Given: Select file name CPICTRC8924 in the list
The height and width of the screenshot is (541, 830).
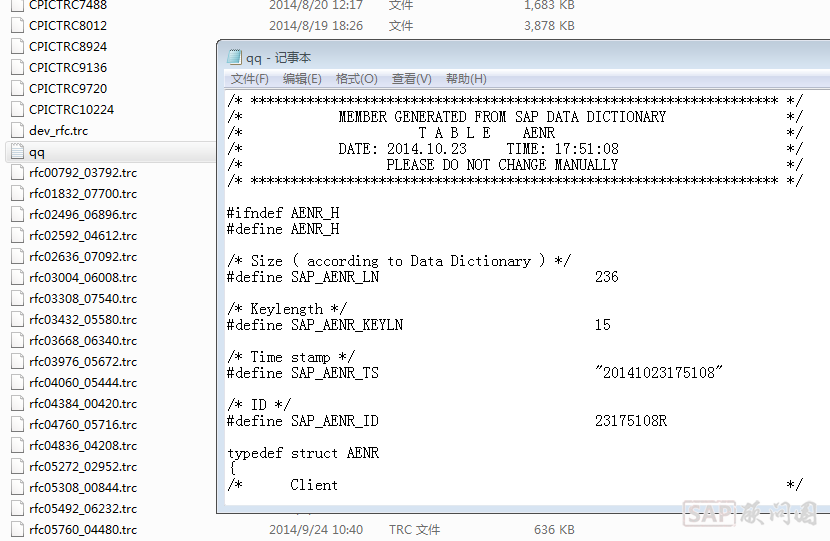Looking at the screenshot, I should tap(68, 47).
